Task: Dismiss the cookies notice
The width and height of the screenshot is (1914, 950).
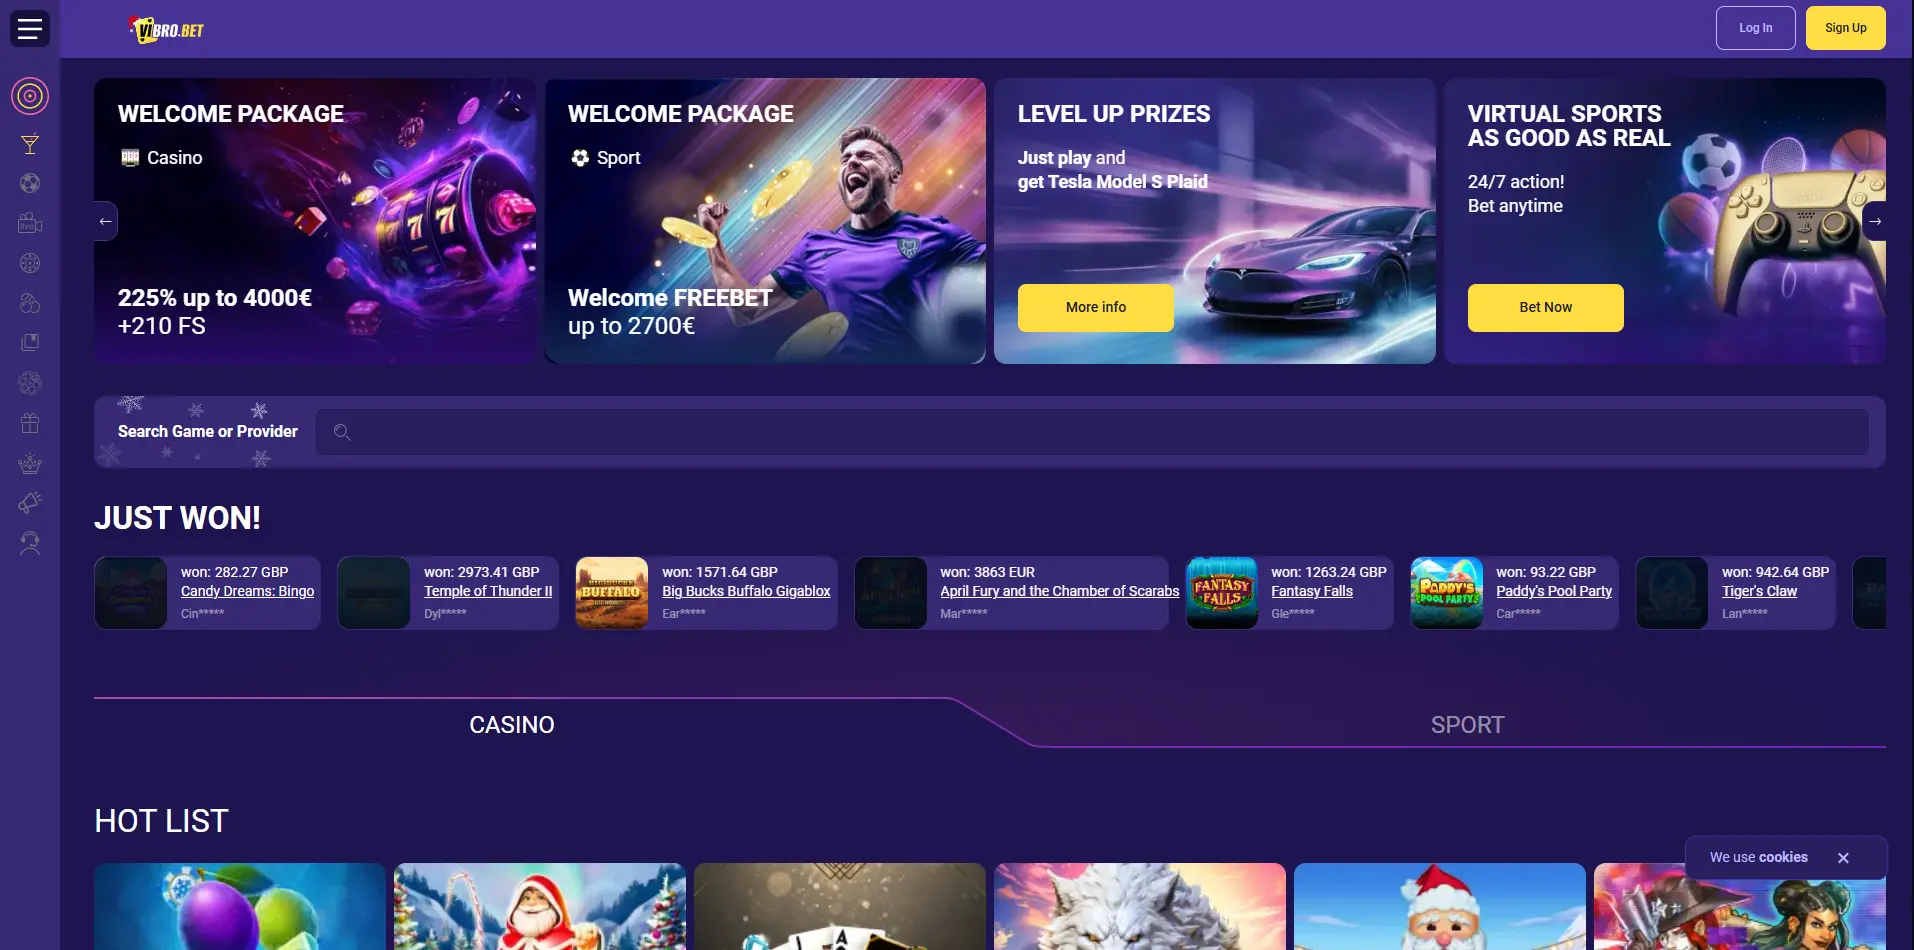Action: (x=1843, y=858)
